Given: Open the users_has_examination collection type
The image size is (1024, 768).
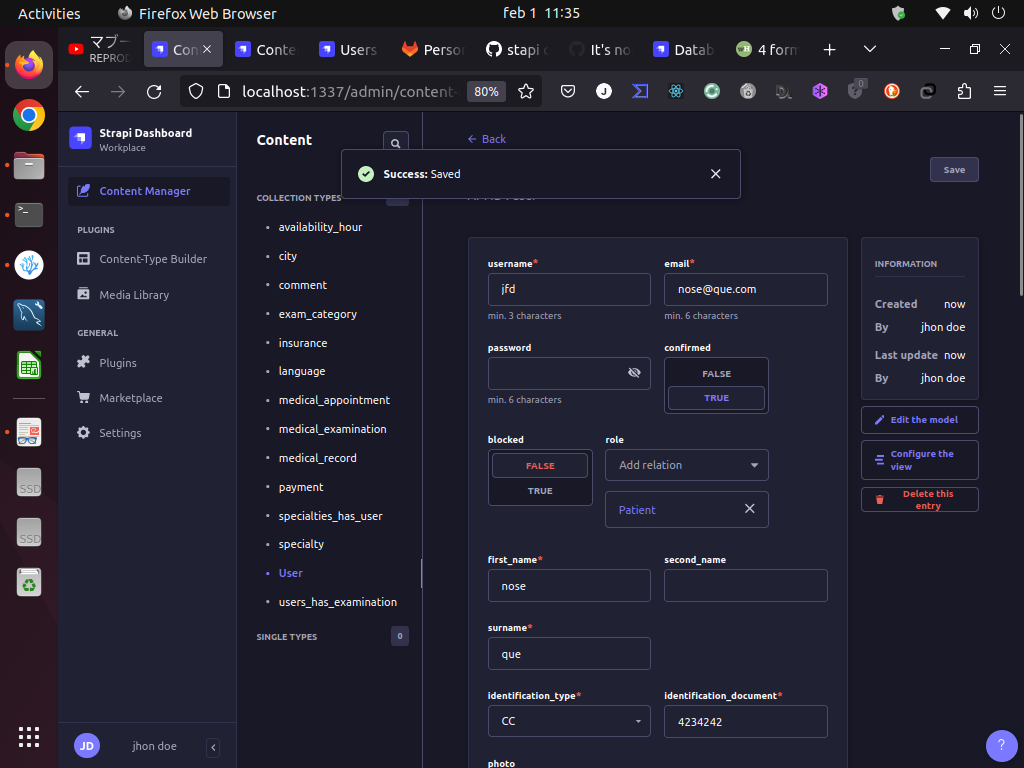Looking at the screenshot, I should pos(338,601).
